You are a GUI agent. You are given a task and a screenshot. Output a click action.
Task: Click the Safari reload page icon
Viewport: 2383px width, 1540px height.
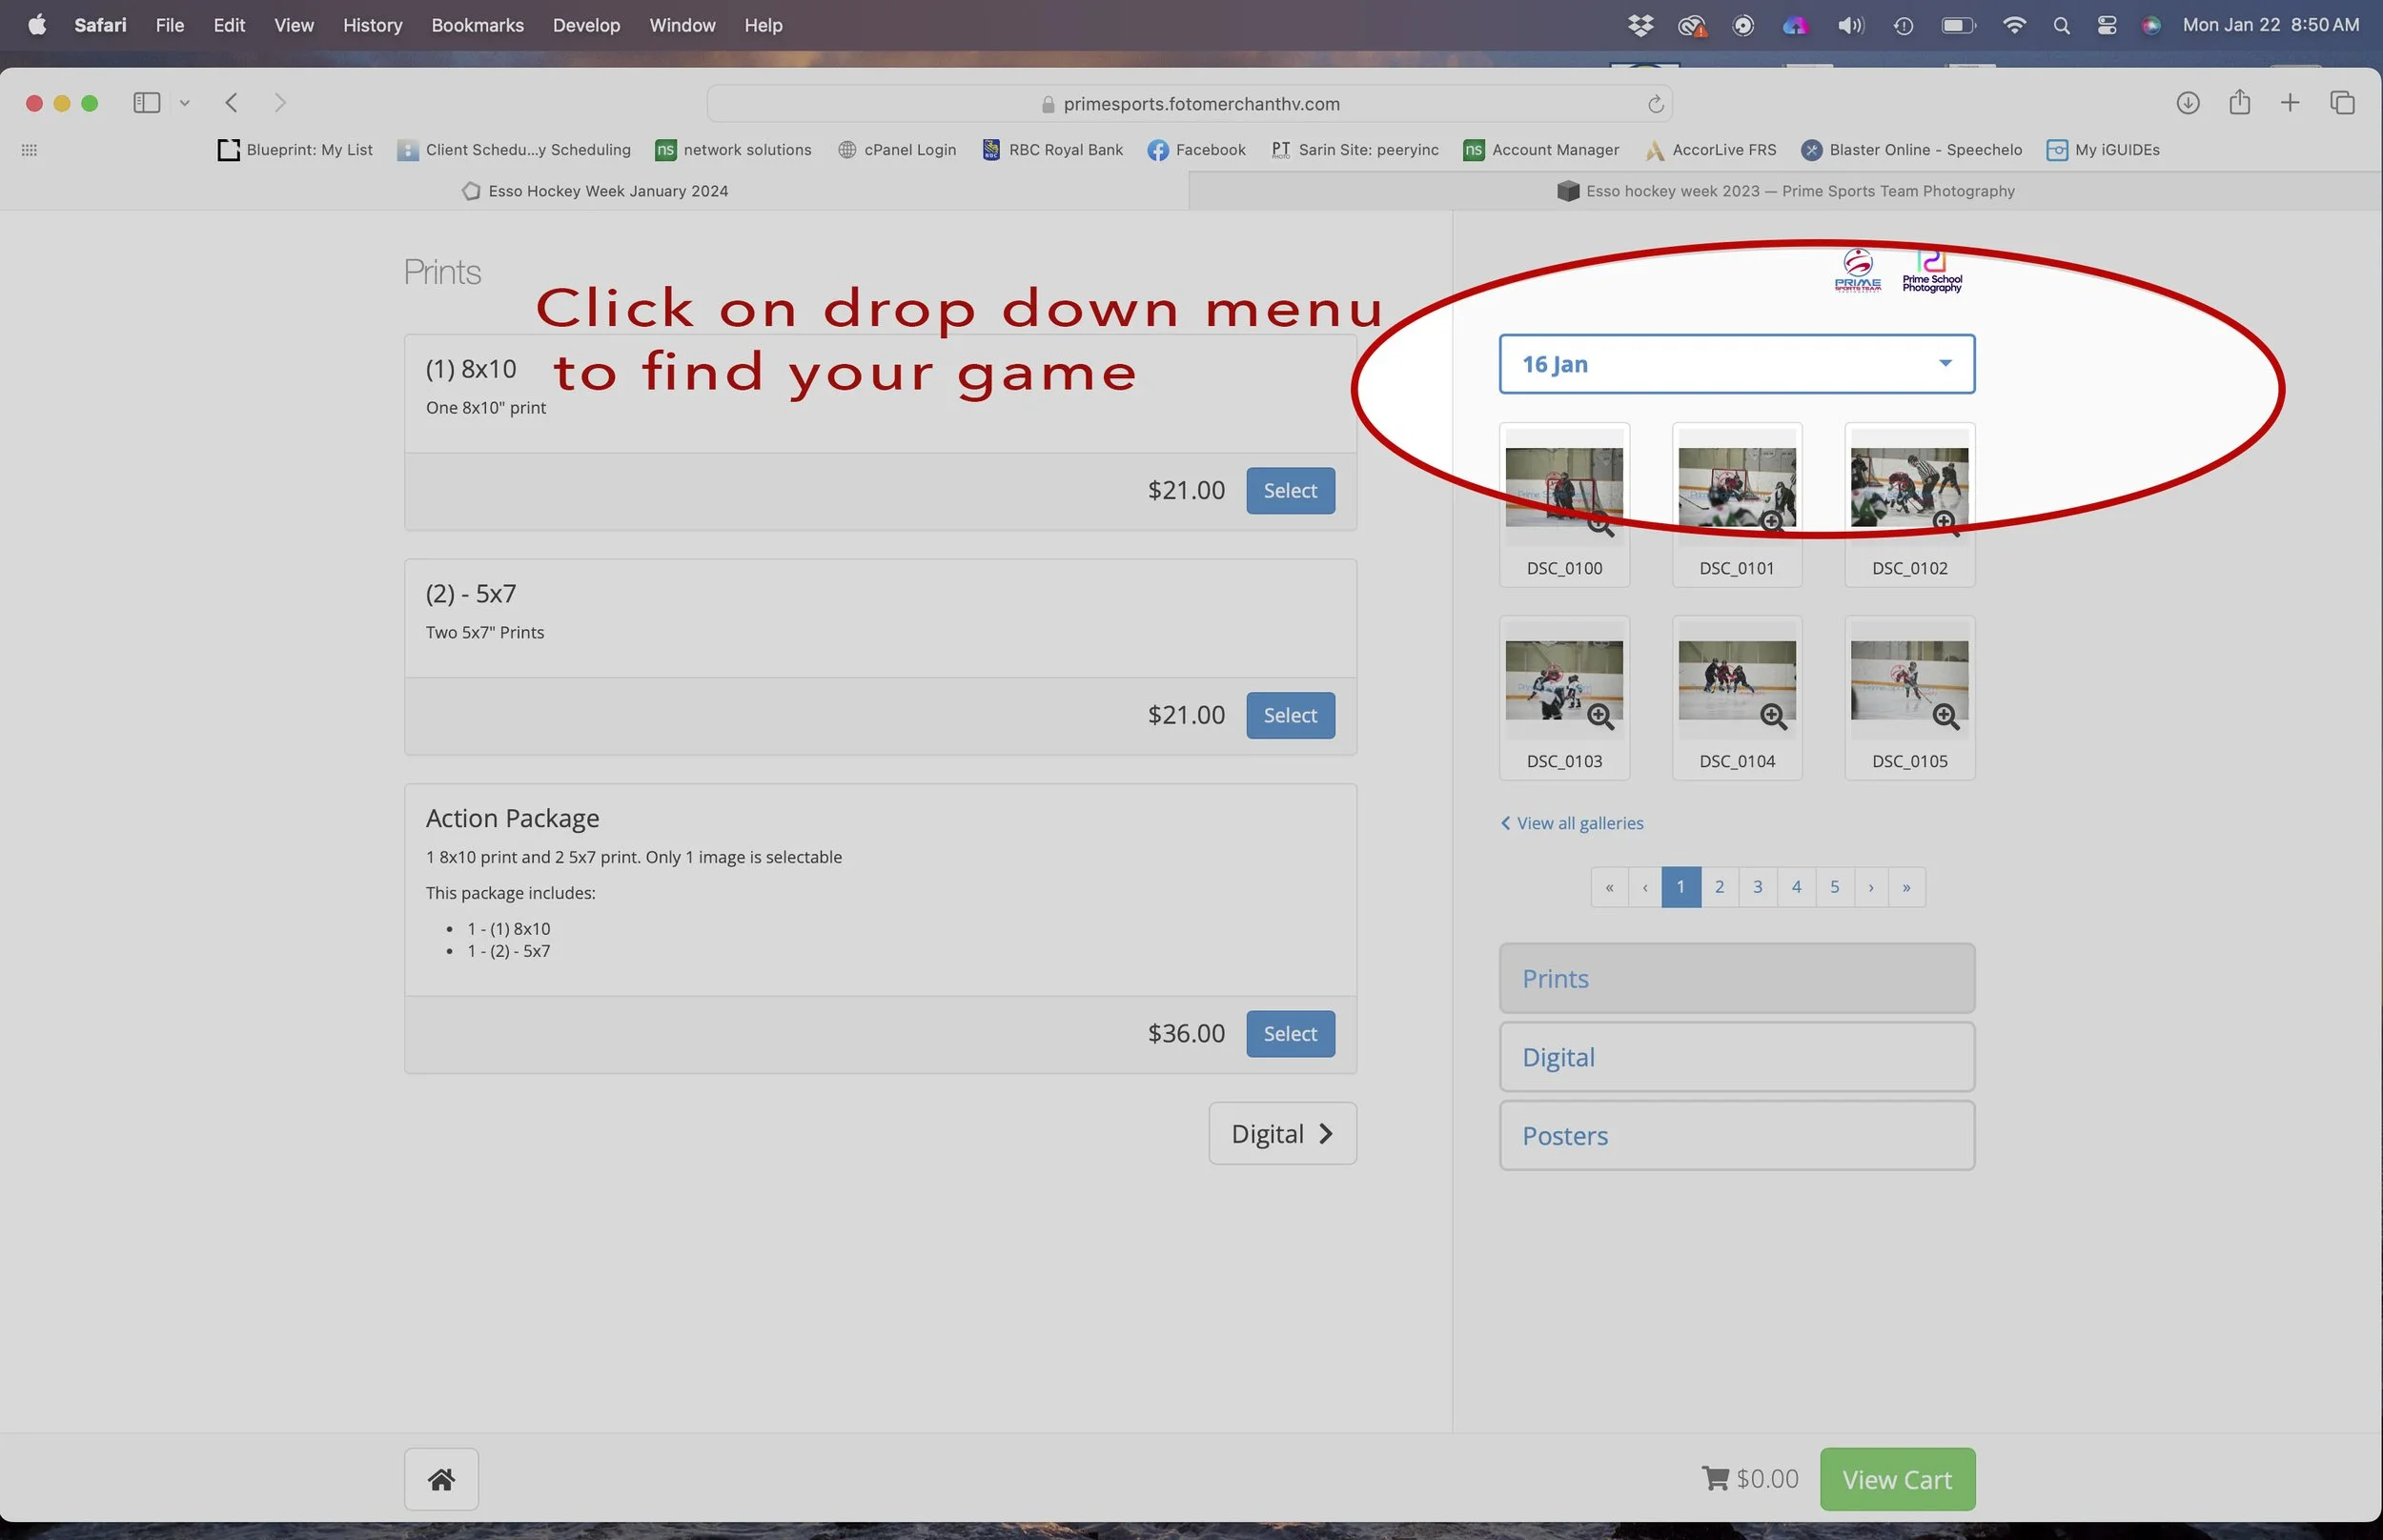coord(1655,104)
